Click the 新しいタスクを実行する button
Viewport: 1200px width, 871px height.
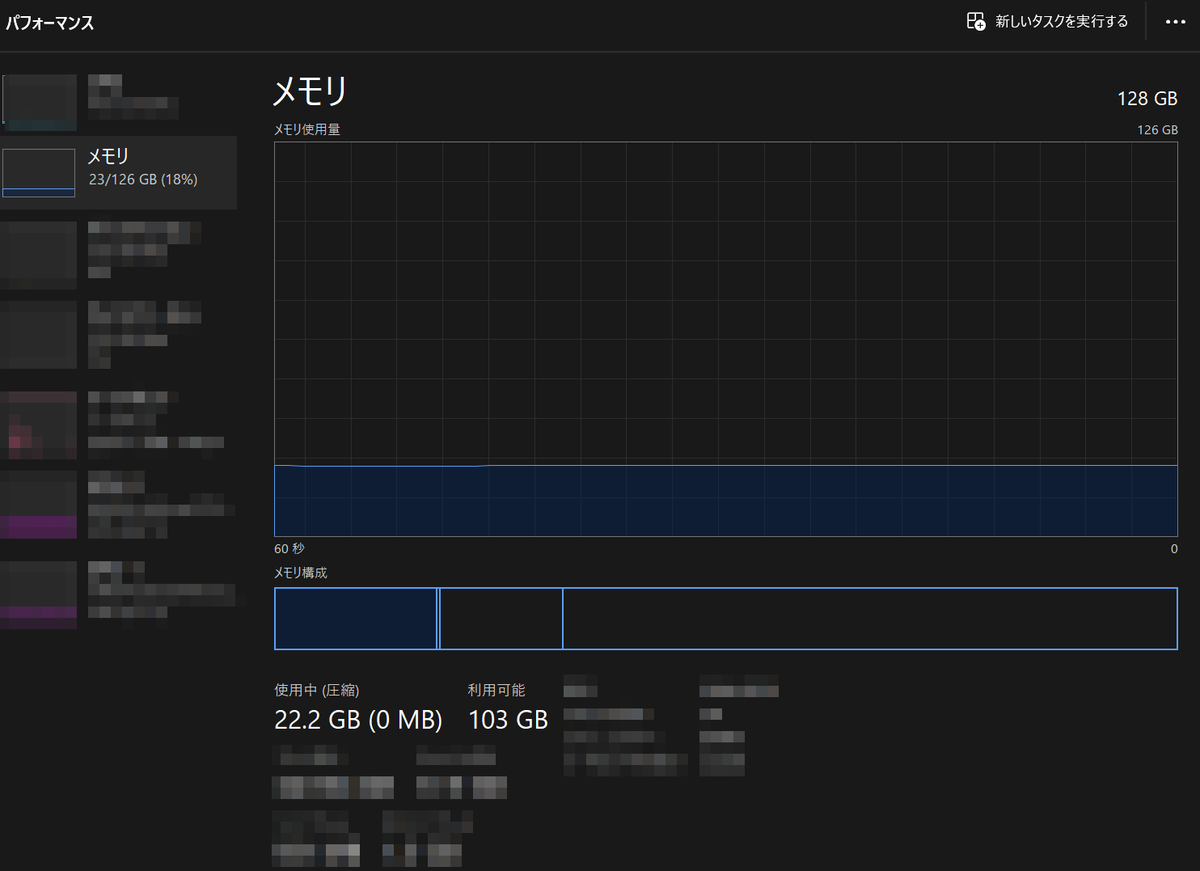pyautogui.click(x=1047, y=21)
